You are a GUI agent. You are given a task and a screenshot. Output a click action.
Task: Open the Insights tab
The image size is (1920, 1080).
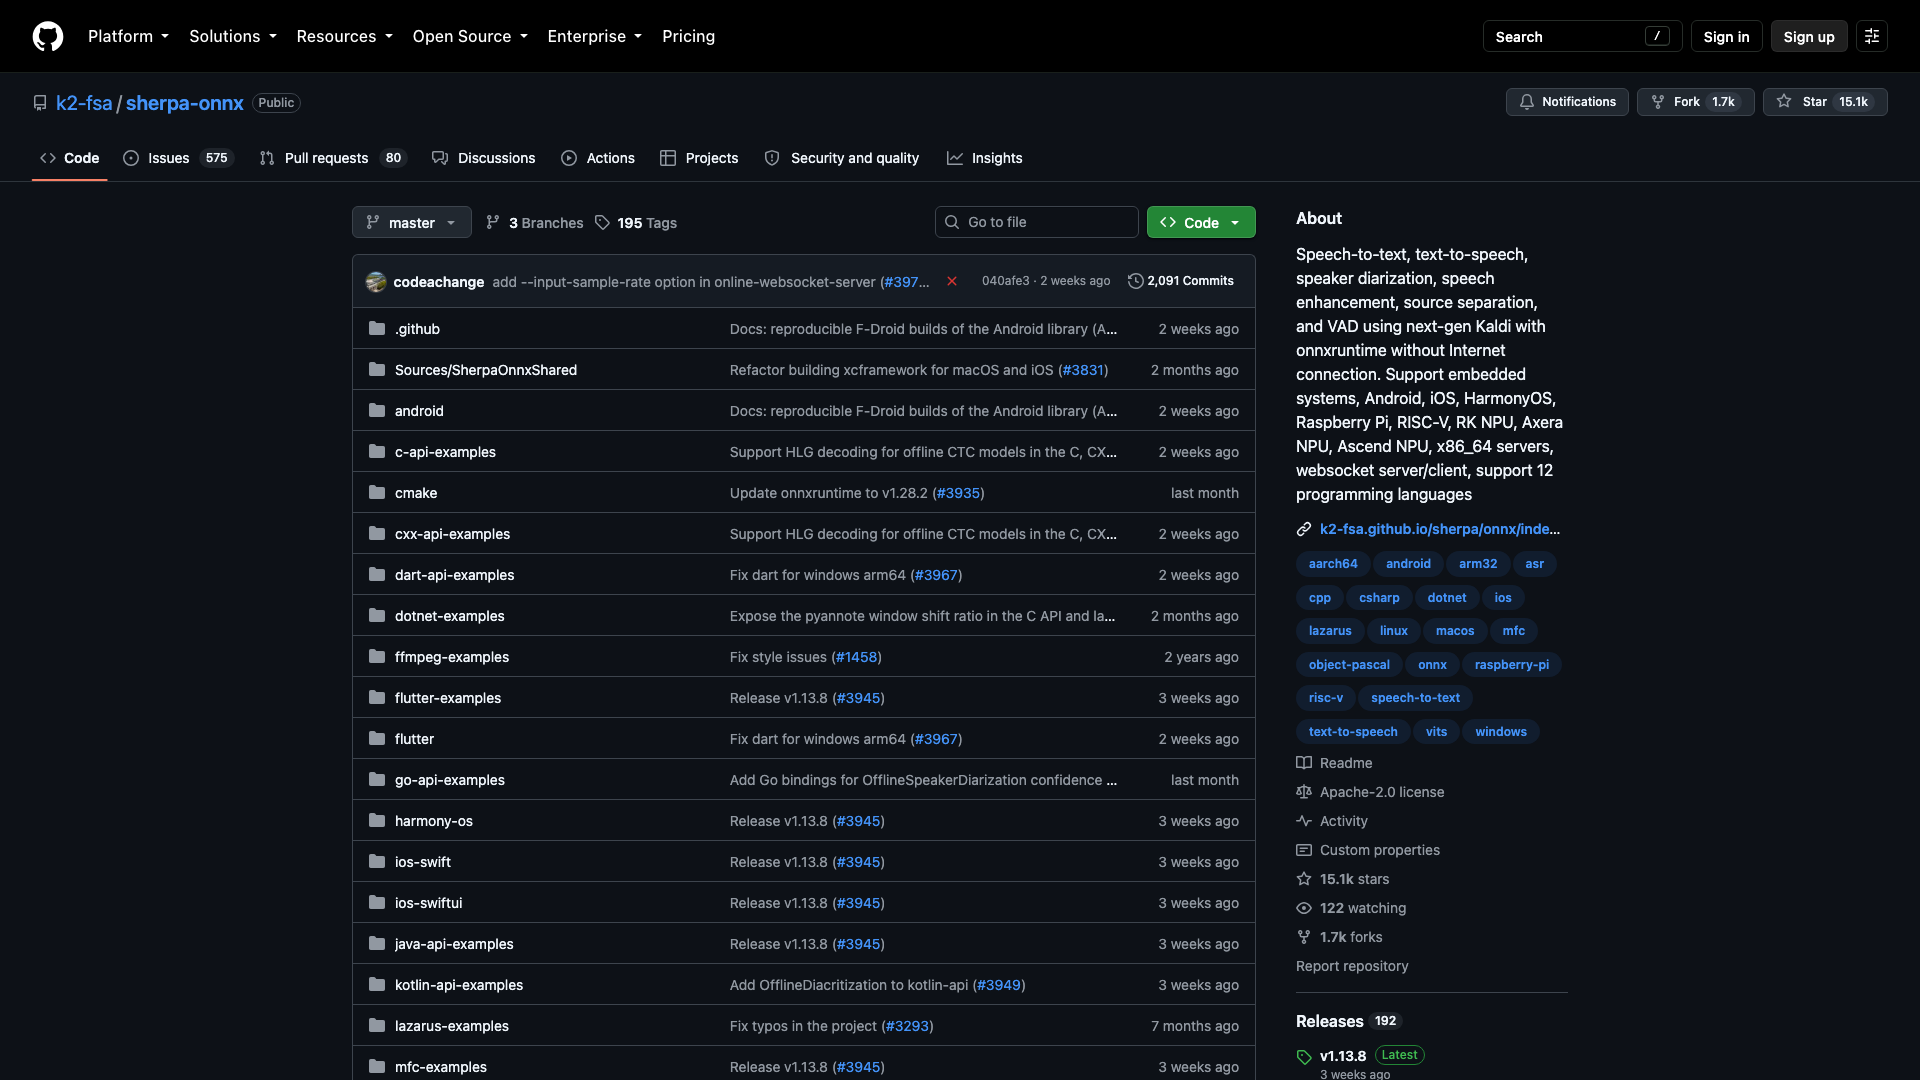985,158
